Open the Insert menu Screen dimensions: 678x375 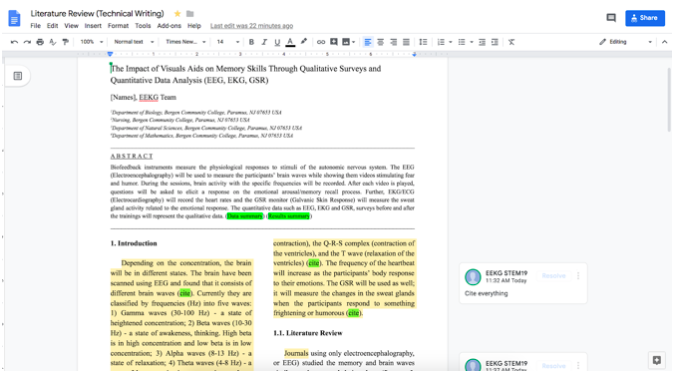[93, 26]
